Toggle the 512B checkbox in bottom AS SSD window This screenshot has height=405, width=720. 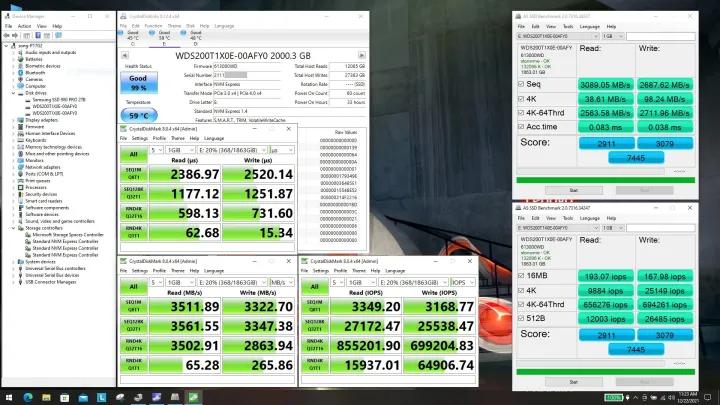click(x=521, y=318)
